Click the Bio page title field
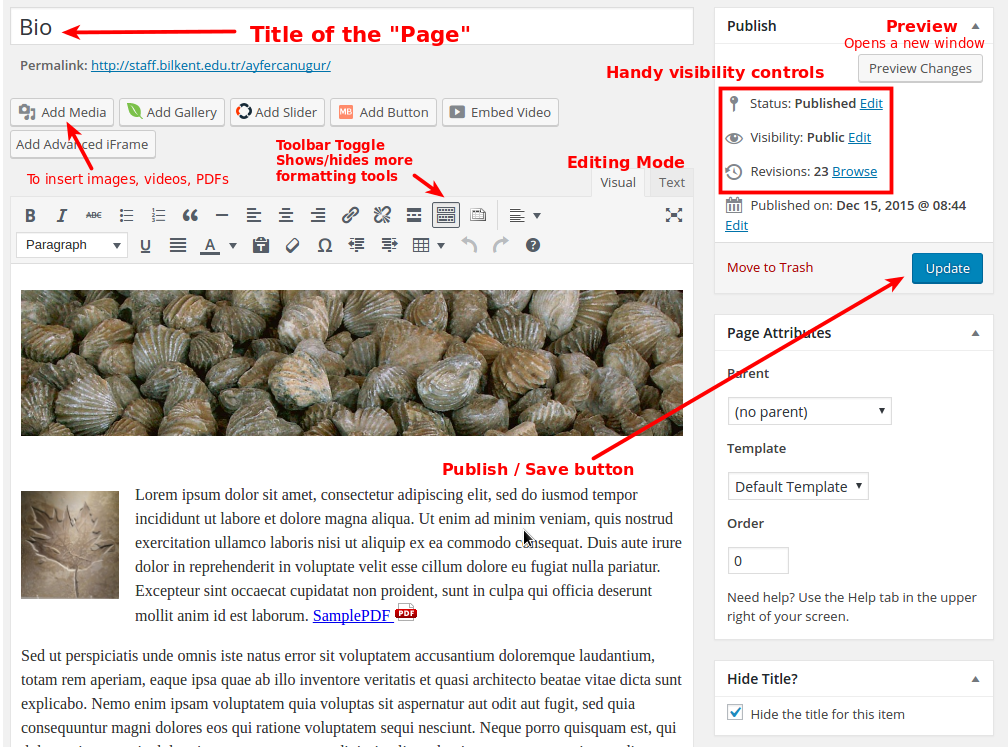 pyautogui.click(x=352, y=27)
